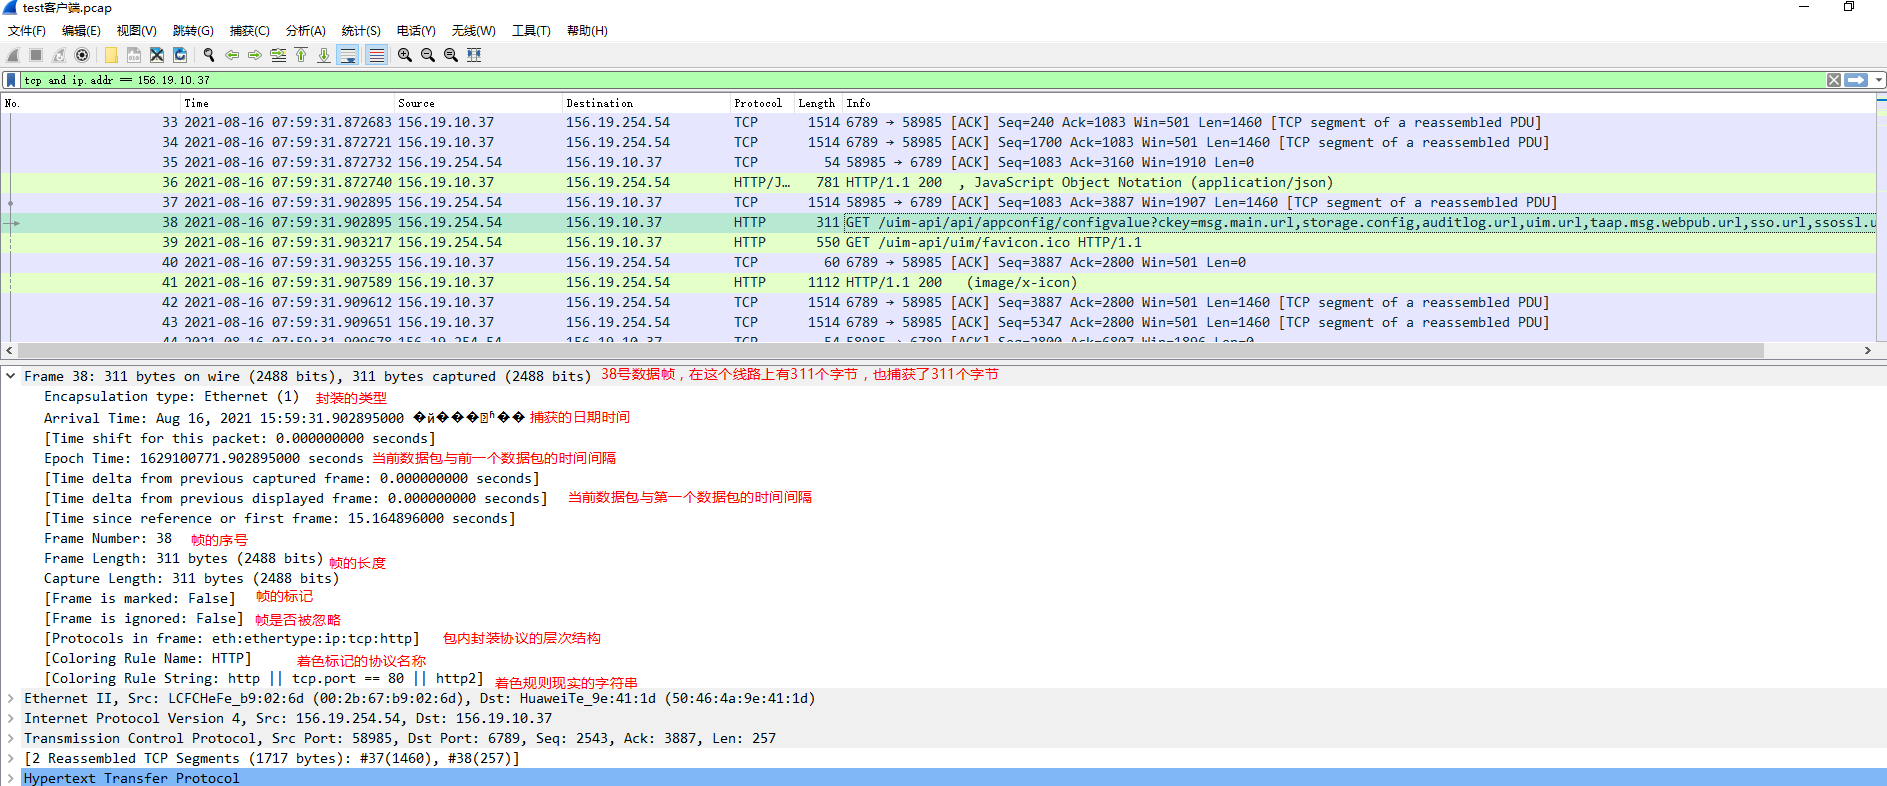Screen dimensions: 1887x786
Task: Open the 编辑(E) menu
Action: point(81,31)
